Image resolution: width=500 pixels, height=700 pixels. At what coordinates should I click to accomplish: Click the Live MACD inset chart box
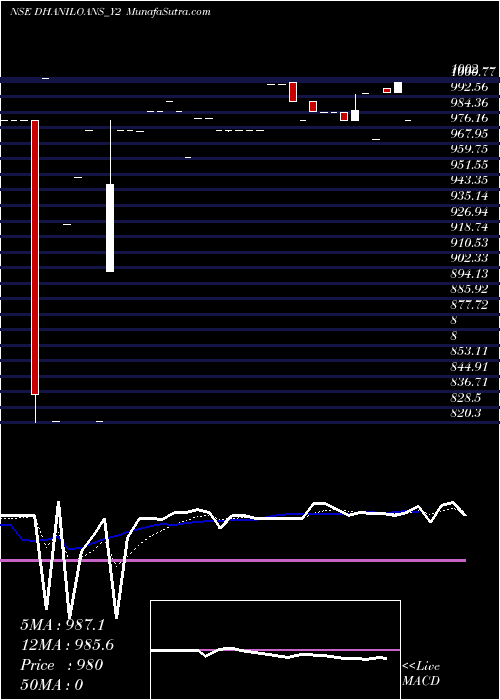275,650
